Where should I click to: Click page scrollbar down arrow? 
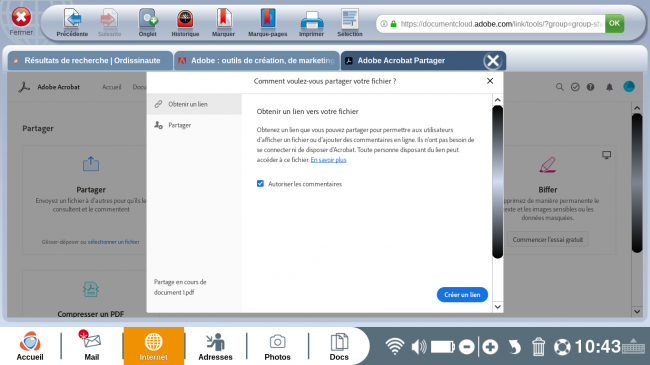(x=637, y=311)
